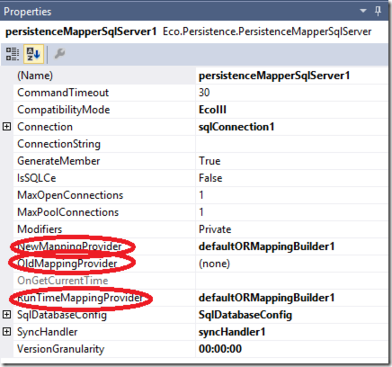392x367 pixels.
Task: Click the GenerateMember True value
Action: [x=209, y=161]
